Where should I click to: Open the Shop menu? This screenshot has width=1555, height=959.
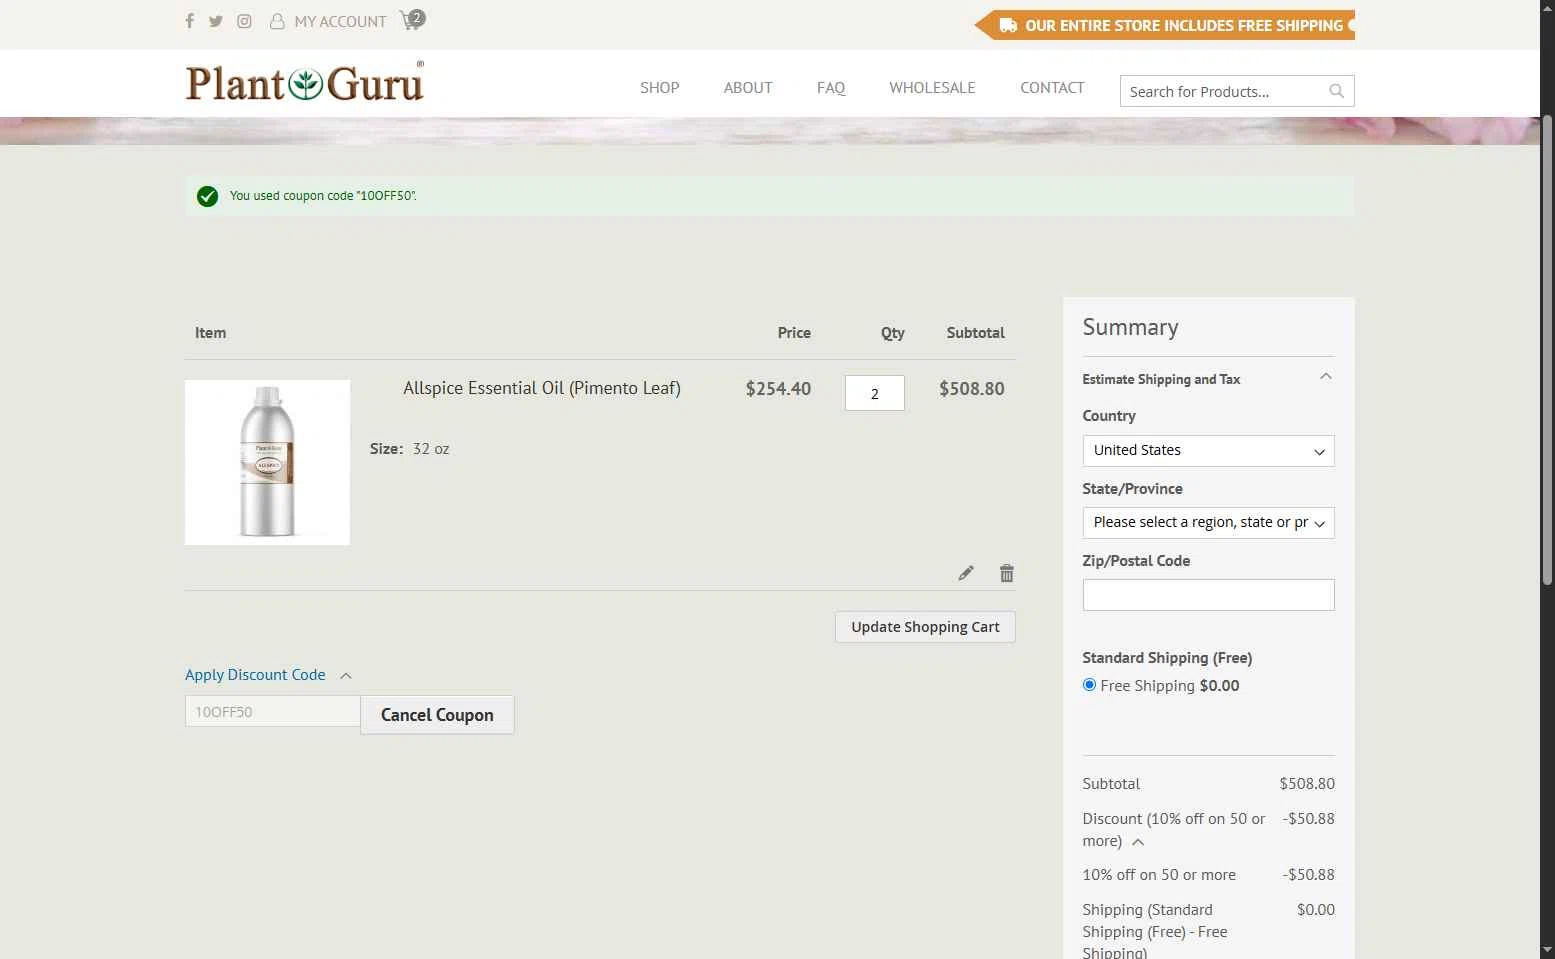click(660, 88)
